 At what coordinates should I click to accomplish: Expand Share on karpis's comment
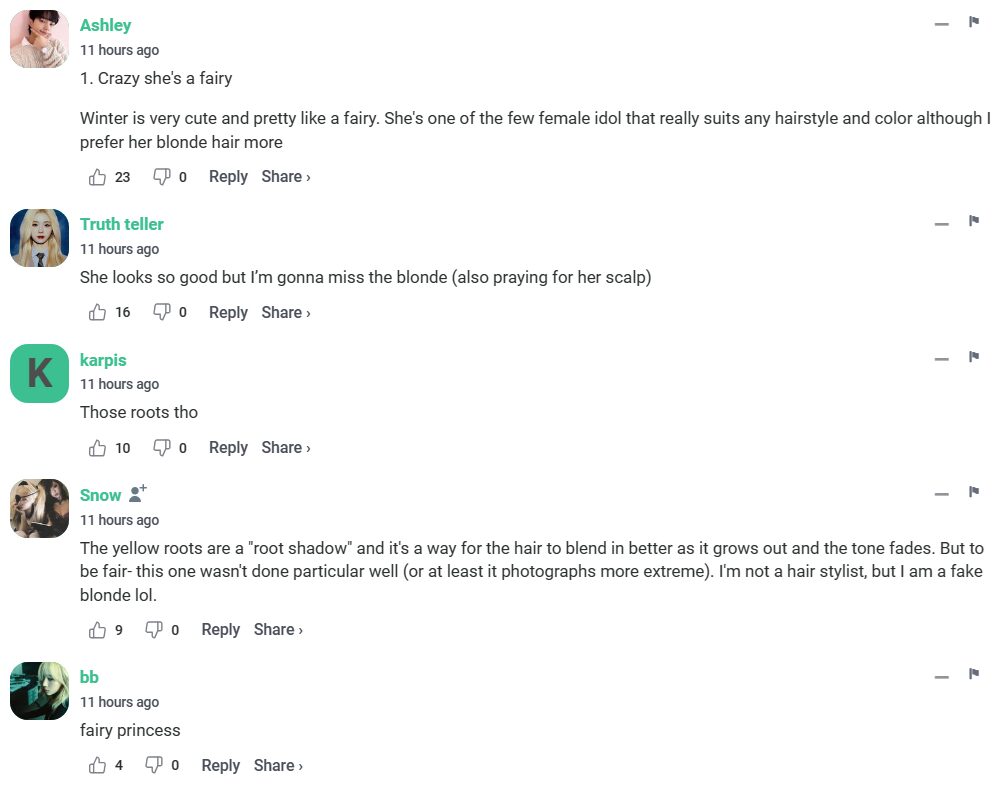[x=286, y=448]
